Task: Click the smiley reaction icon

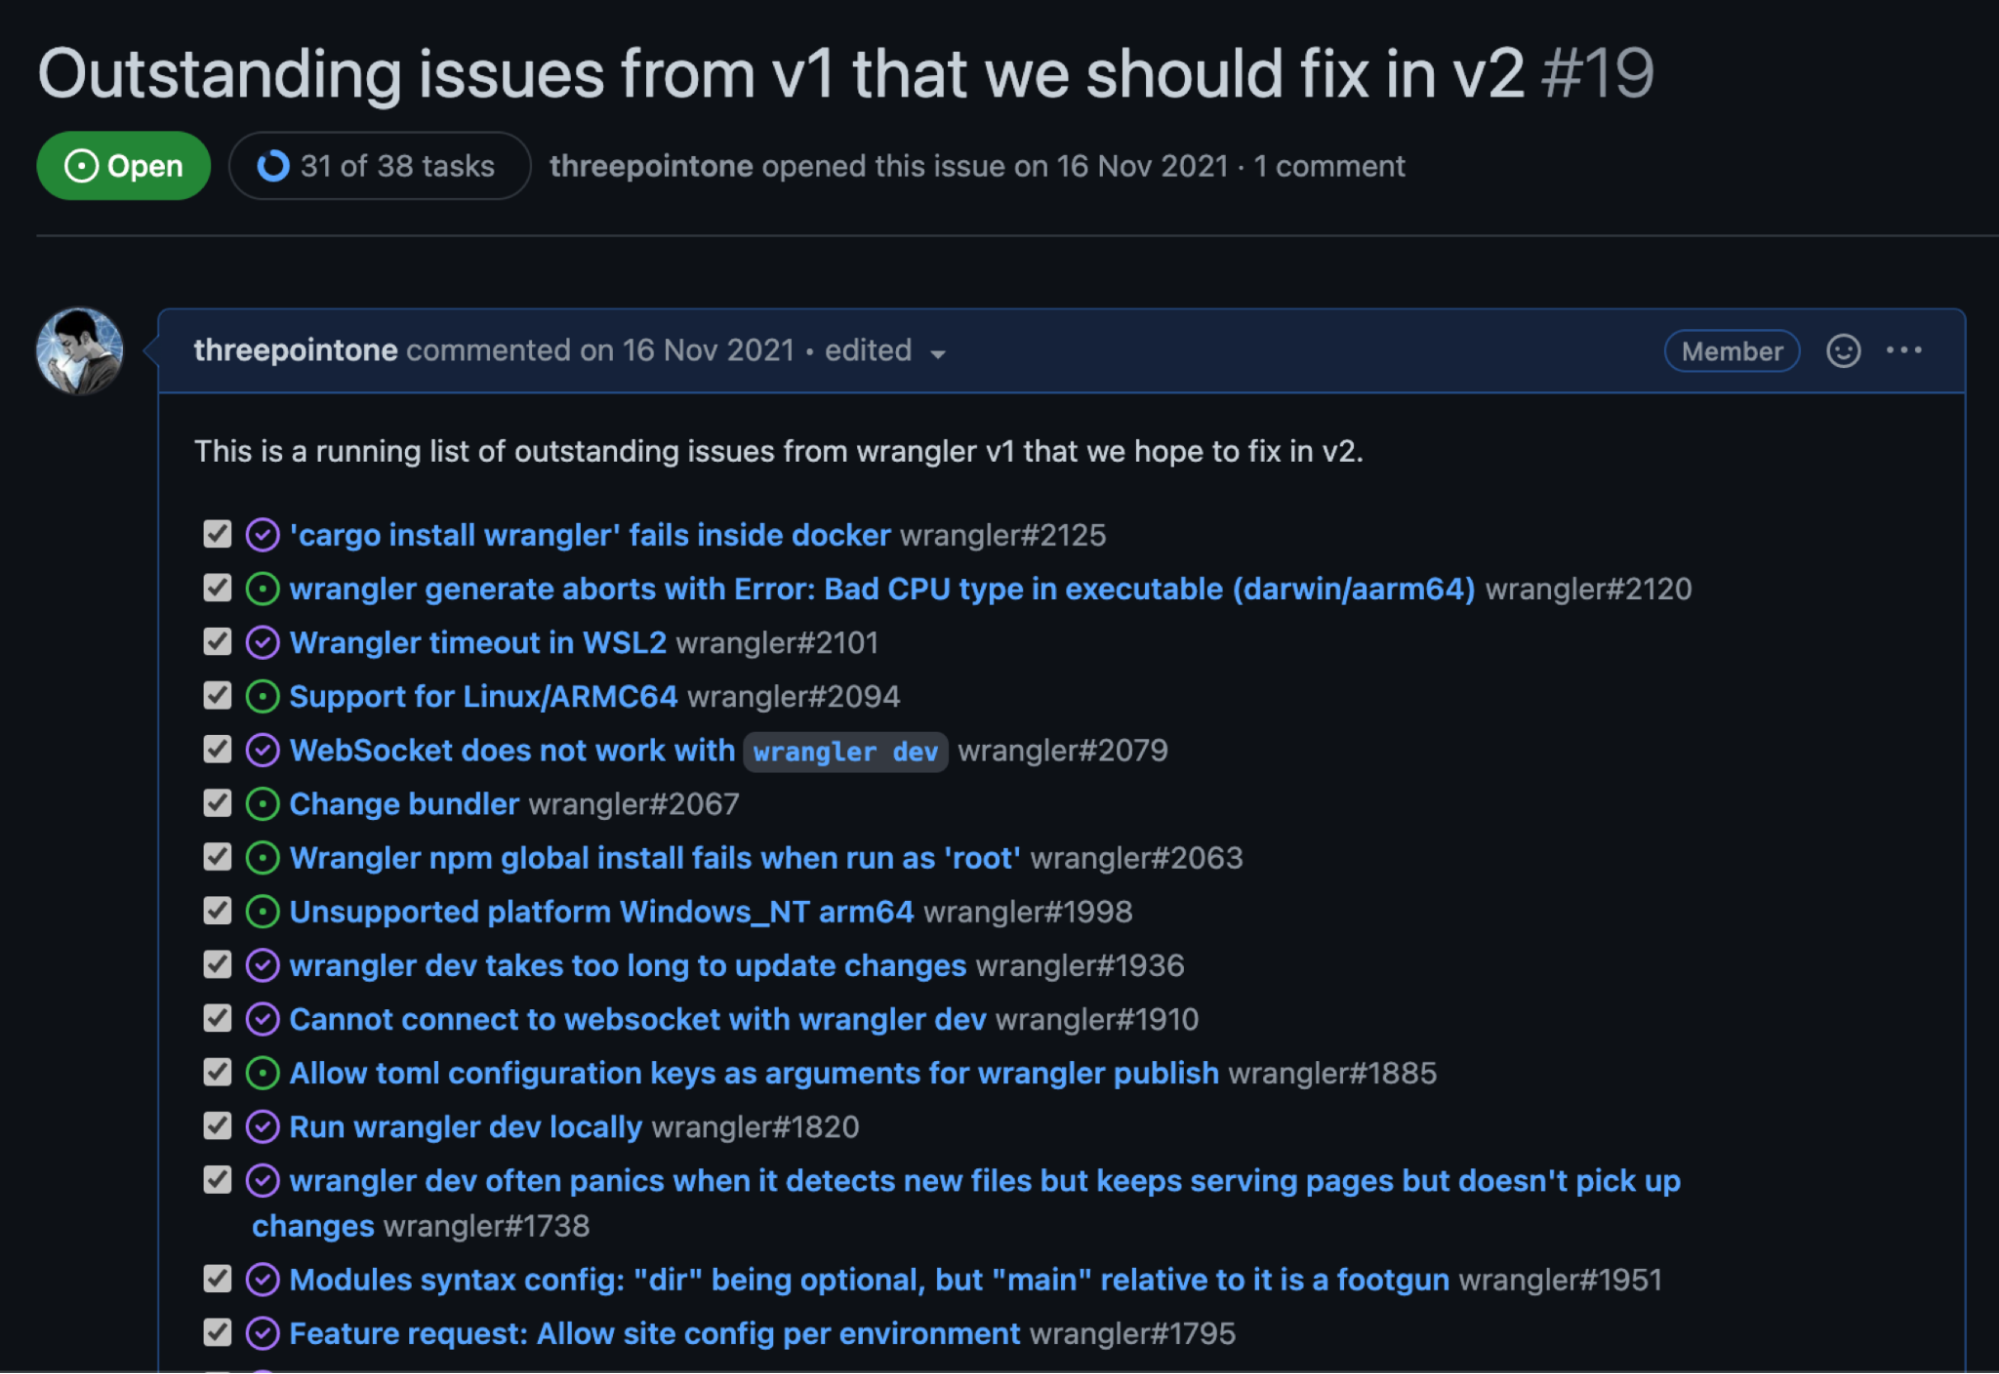Action: click(1843, 351)
